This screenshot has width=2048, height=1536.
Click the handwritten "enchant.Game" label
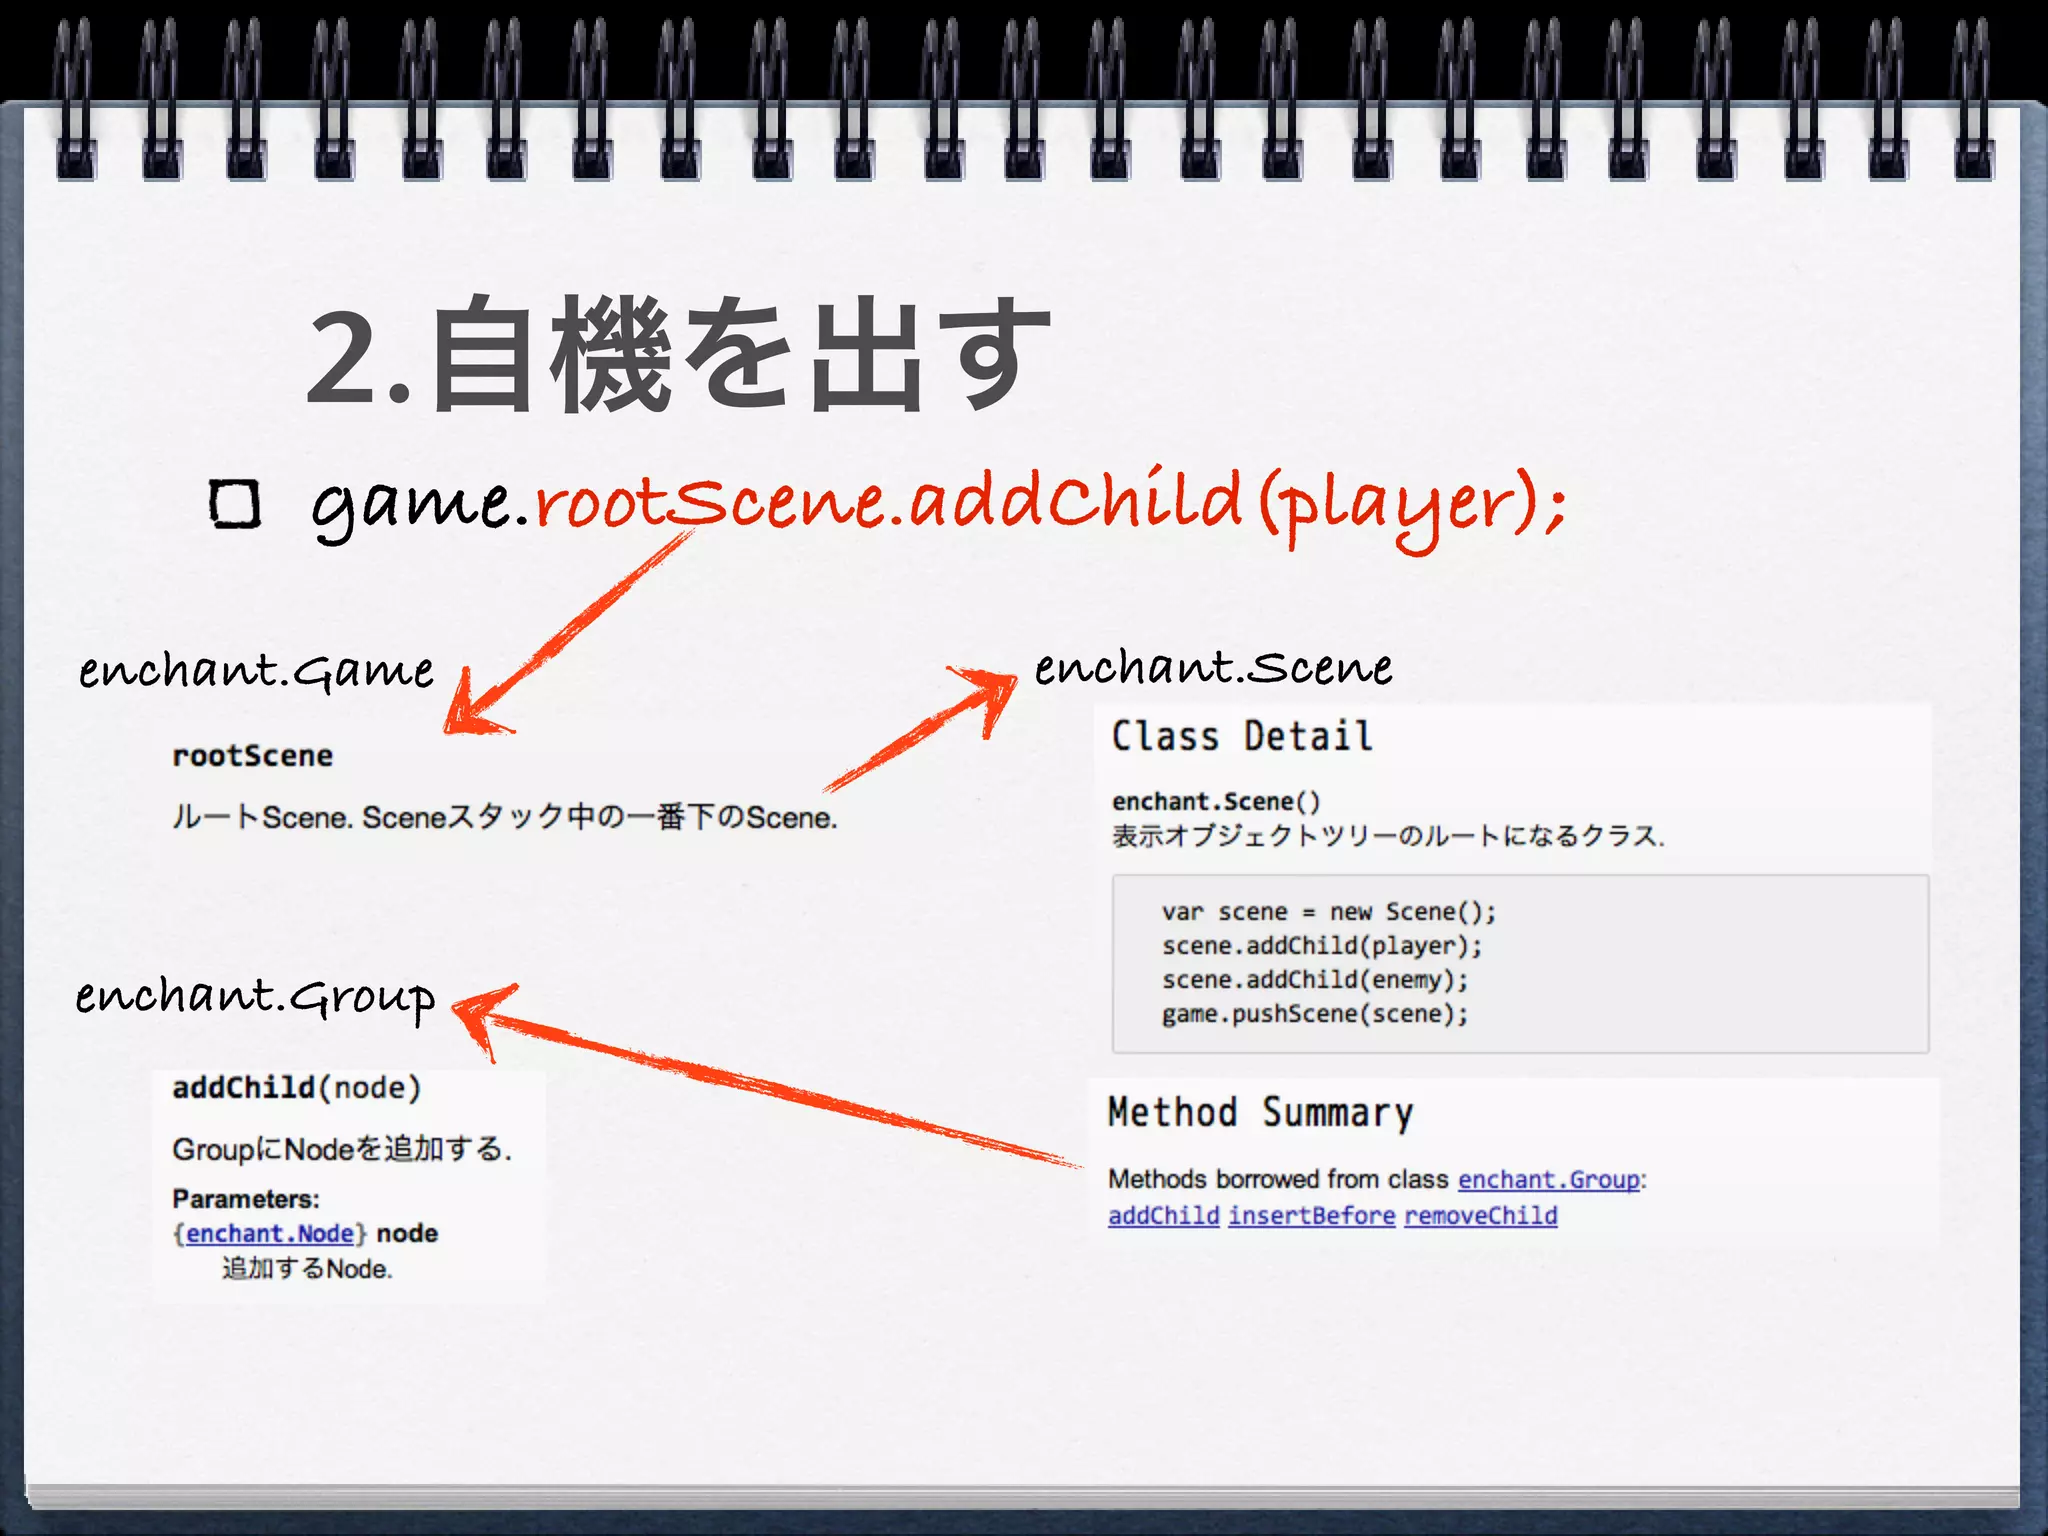point(257,670)
